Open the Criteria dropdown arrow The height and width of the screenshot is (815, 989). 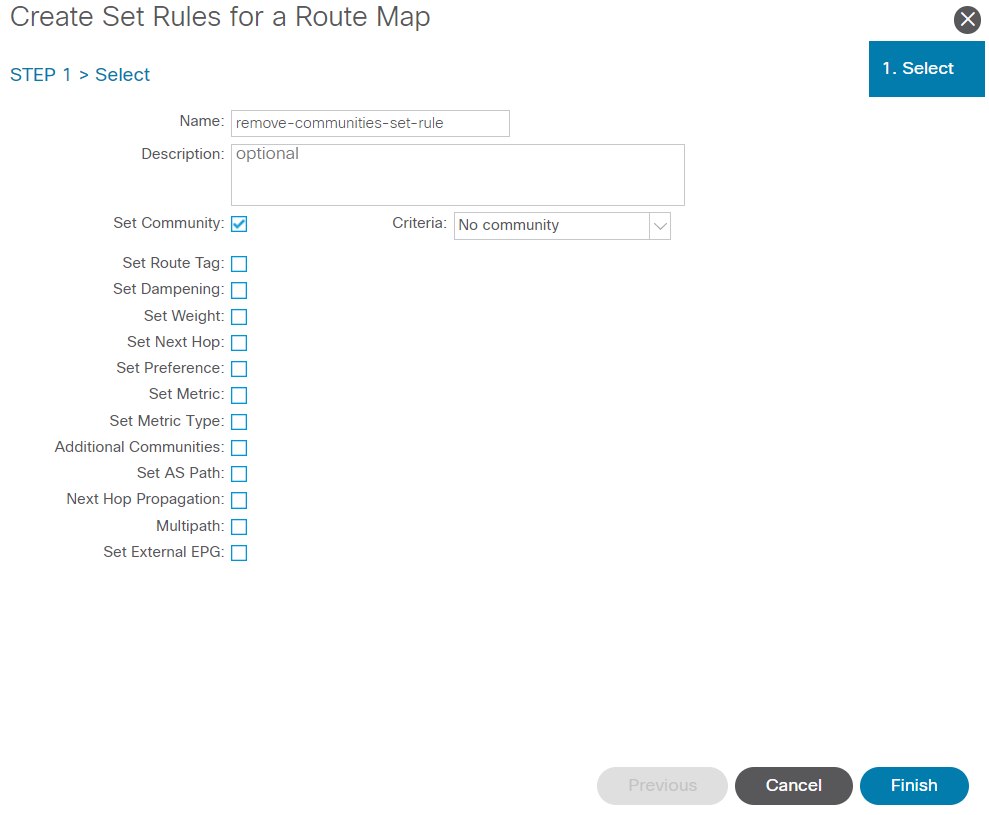[660, 226]
